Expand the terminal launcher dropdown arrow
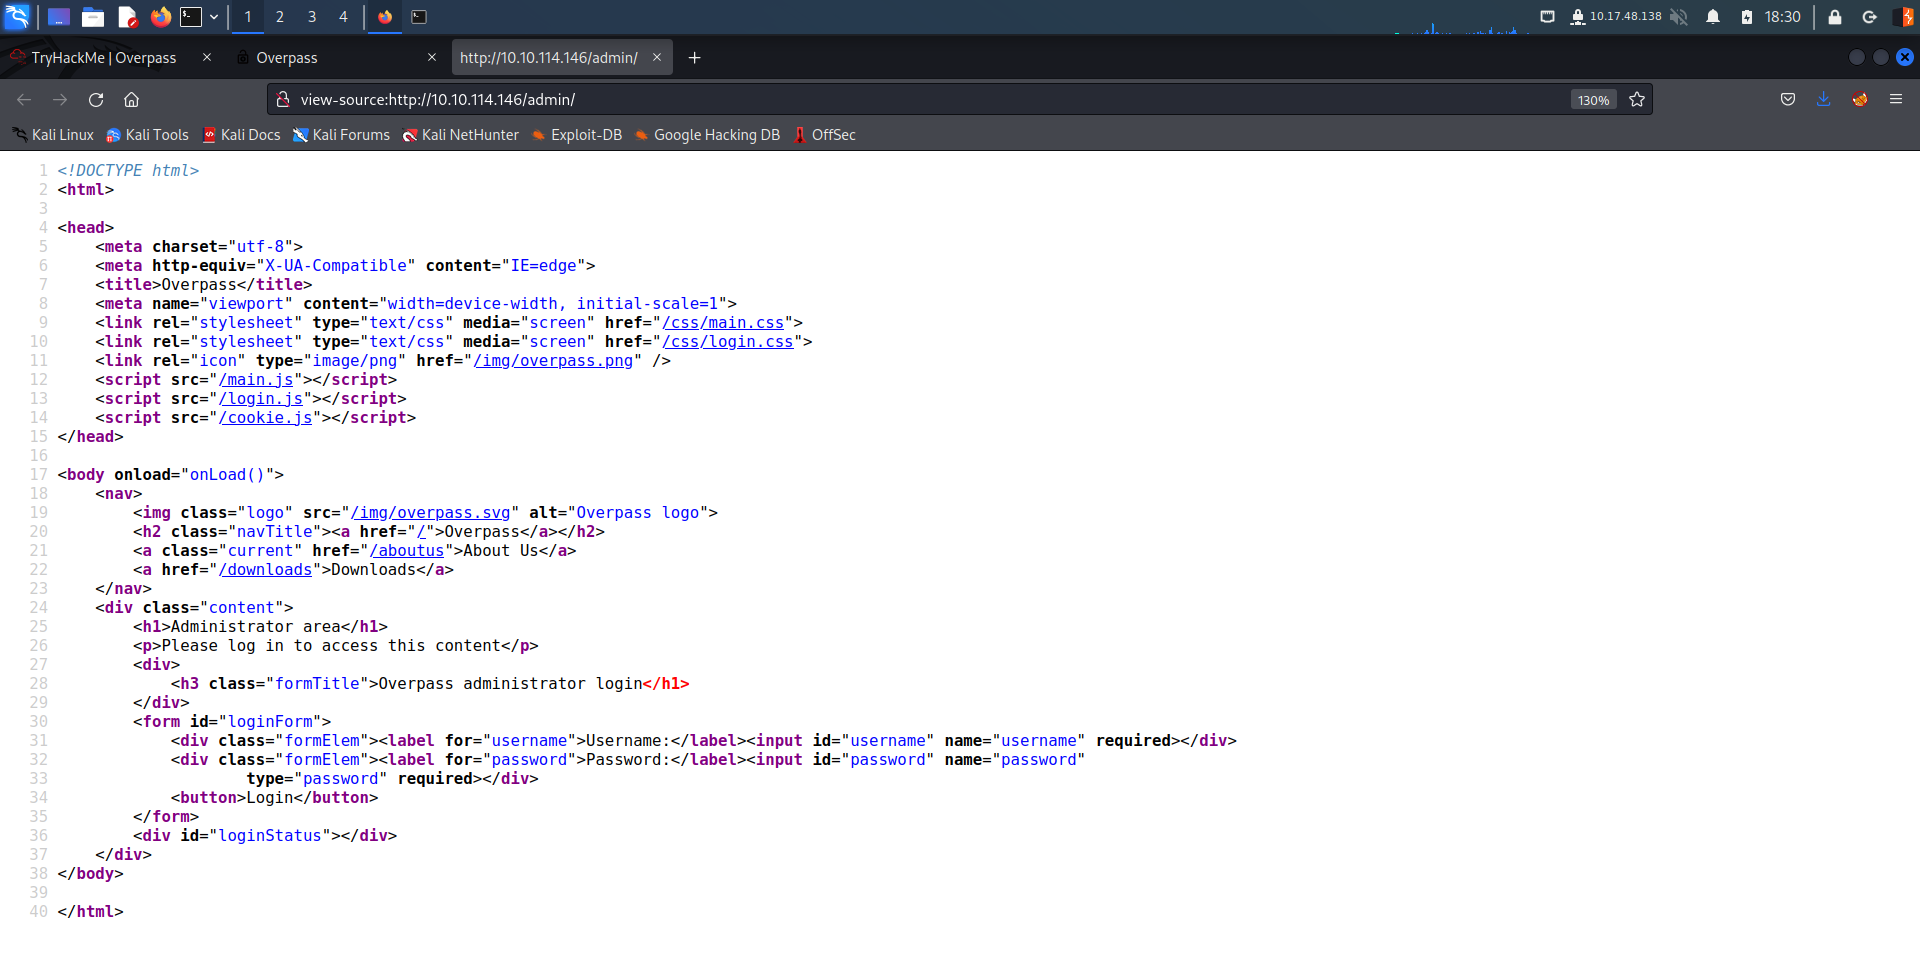This screenshot has height=963, width=1920. click(214, 17)
